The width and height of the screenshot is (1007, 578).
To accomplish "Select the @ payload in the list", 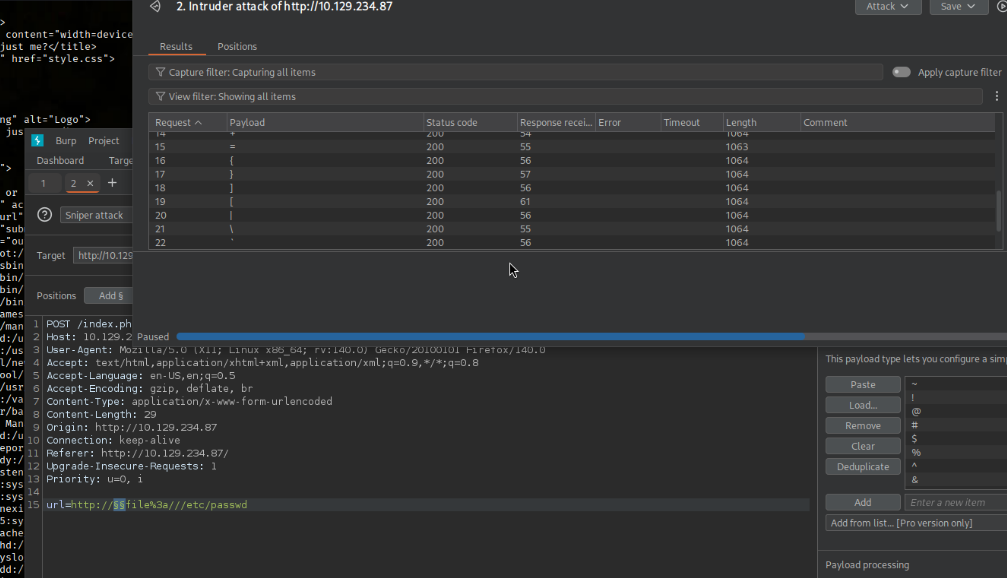I will tap(956, 411).
